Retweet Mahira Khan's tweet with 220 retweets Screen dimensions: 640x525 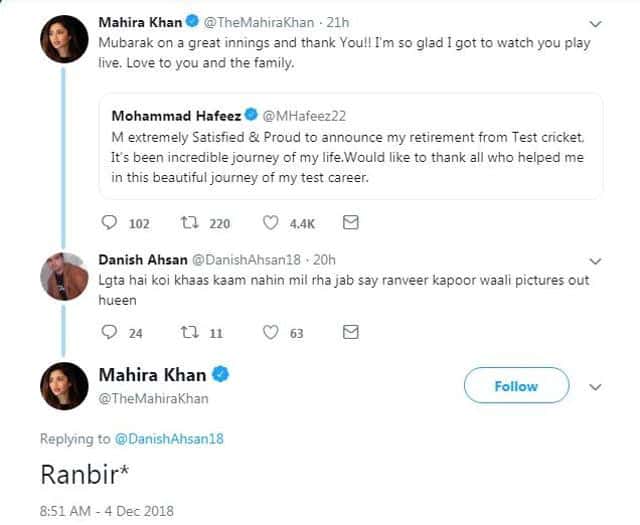pyautogui.click(x=190, y=223)
